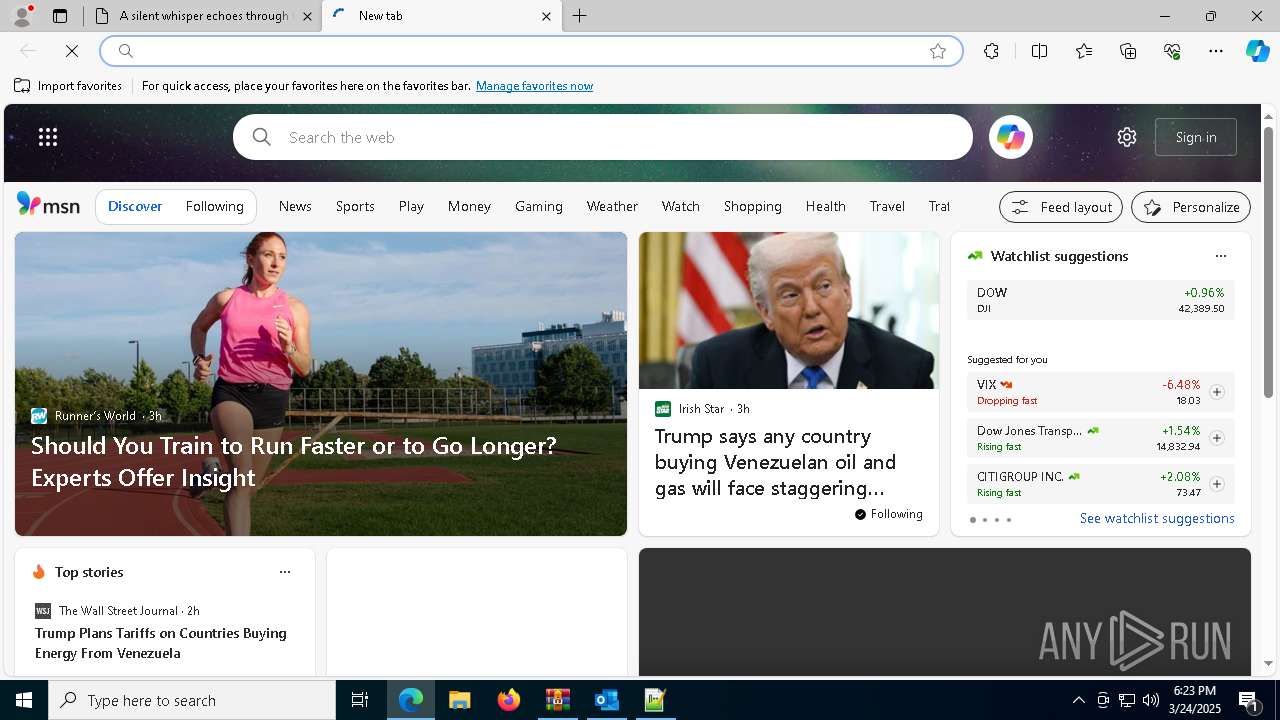Select the Discover feed tab

point(135,206)
